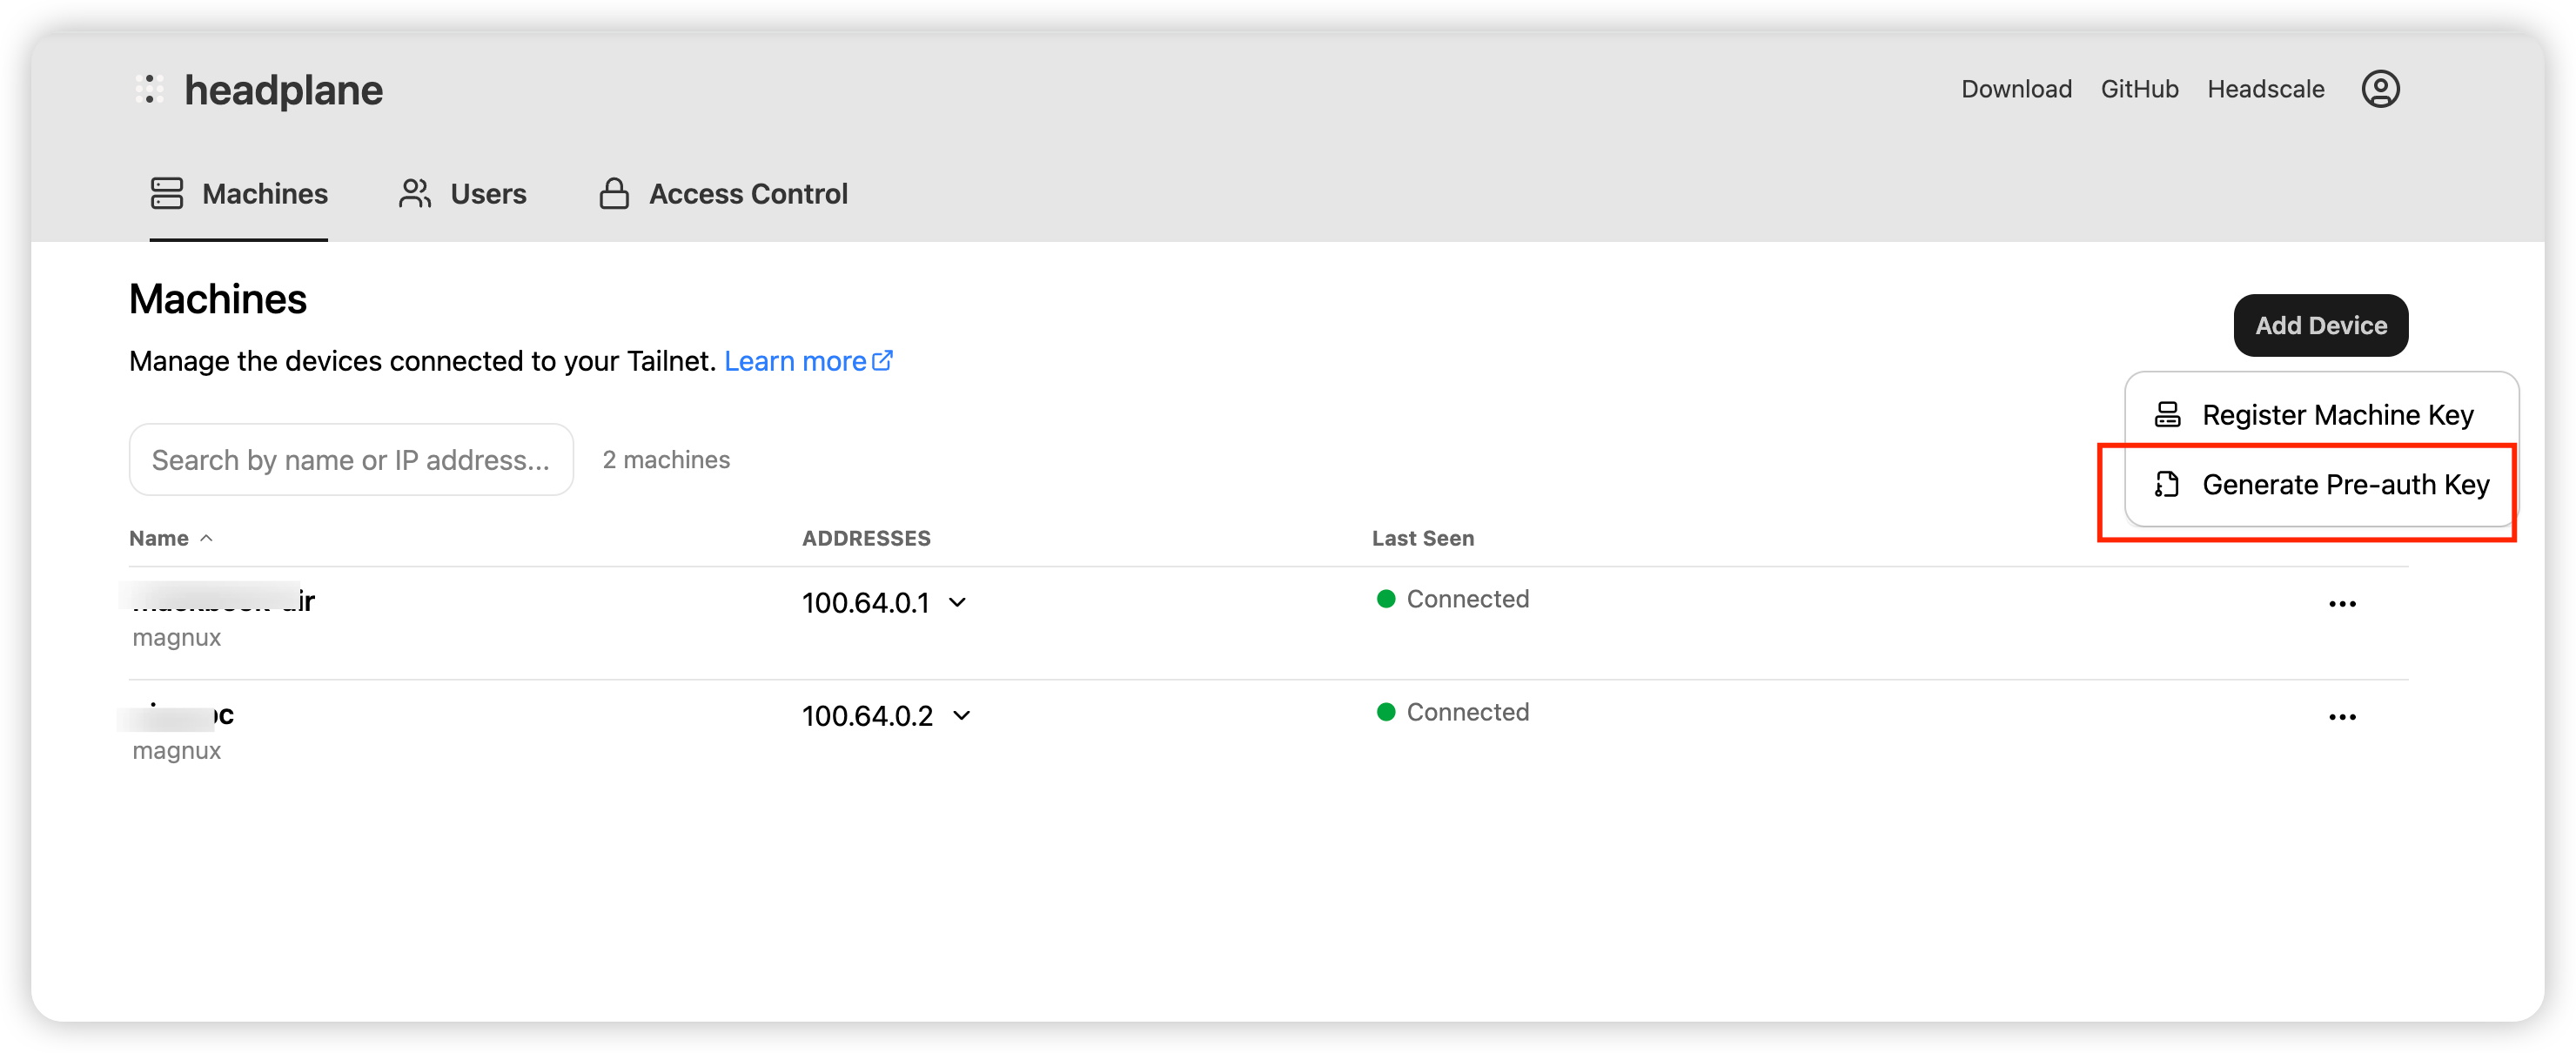Click the search by name or IP field
This screenshot has width=2576, height=1053.
click(x=350, y=459)
